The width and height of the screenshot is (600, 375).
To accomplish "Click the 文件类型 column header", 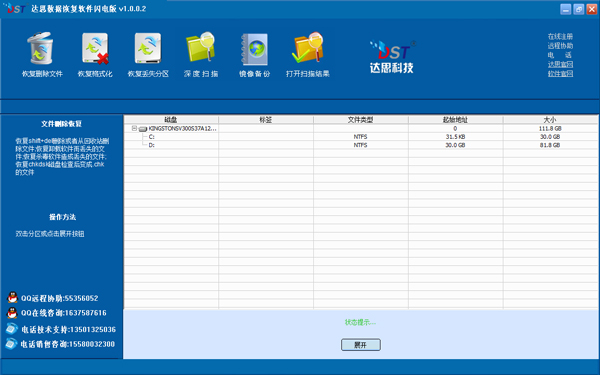I will (x=360, y=120).
